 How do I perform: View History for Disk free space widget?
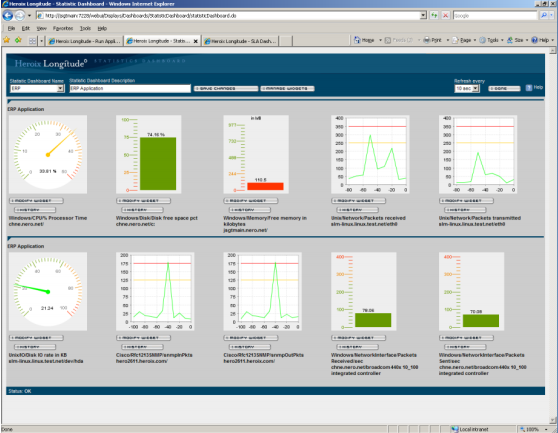click(142, 210)
